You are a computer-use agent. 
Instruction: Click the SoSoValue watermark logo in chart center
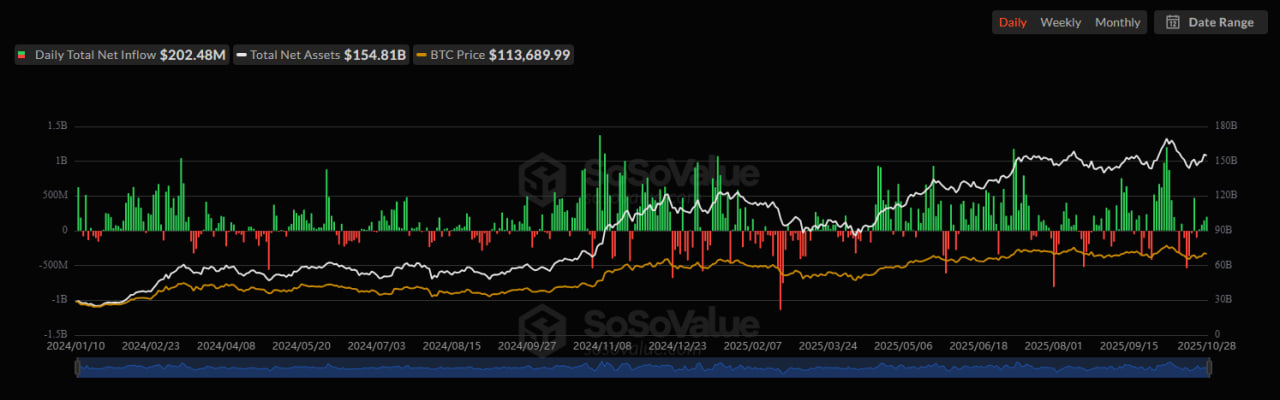click(x=540, y=178)
